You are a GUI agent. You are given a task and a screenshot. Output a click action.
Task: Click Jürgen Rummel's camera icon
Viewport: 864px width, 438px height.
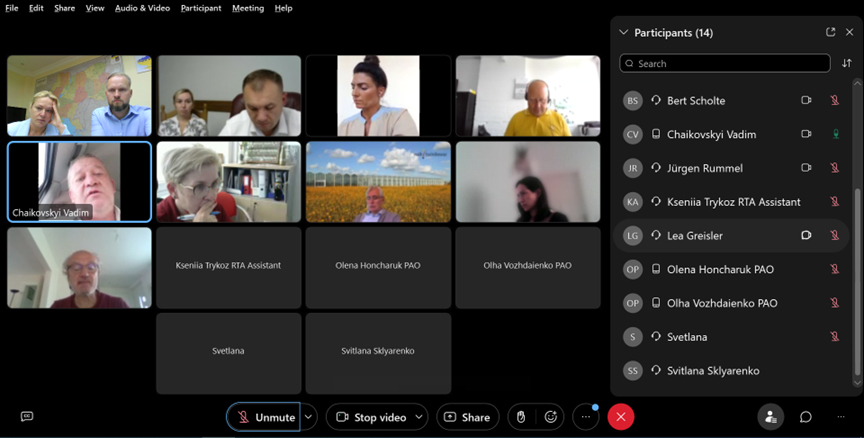coord(806,167)
